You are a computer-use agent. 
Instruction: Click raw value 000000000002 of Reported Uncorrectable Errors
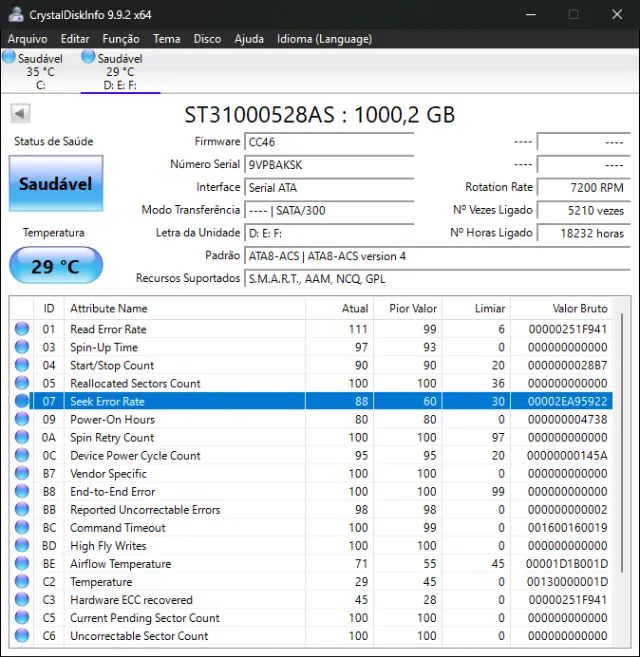pos(567,510)
